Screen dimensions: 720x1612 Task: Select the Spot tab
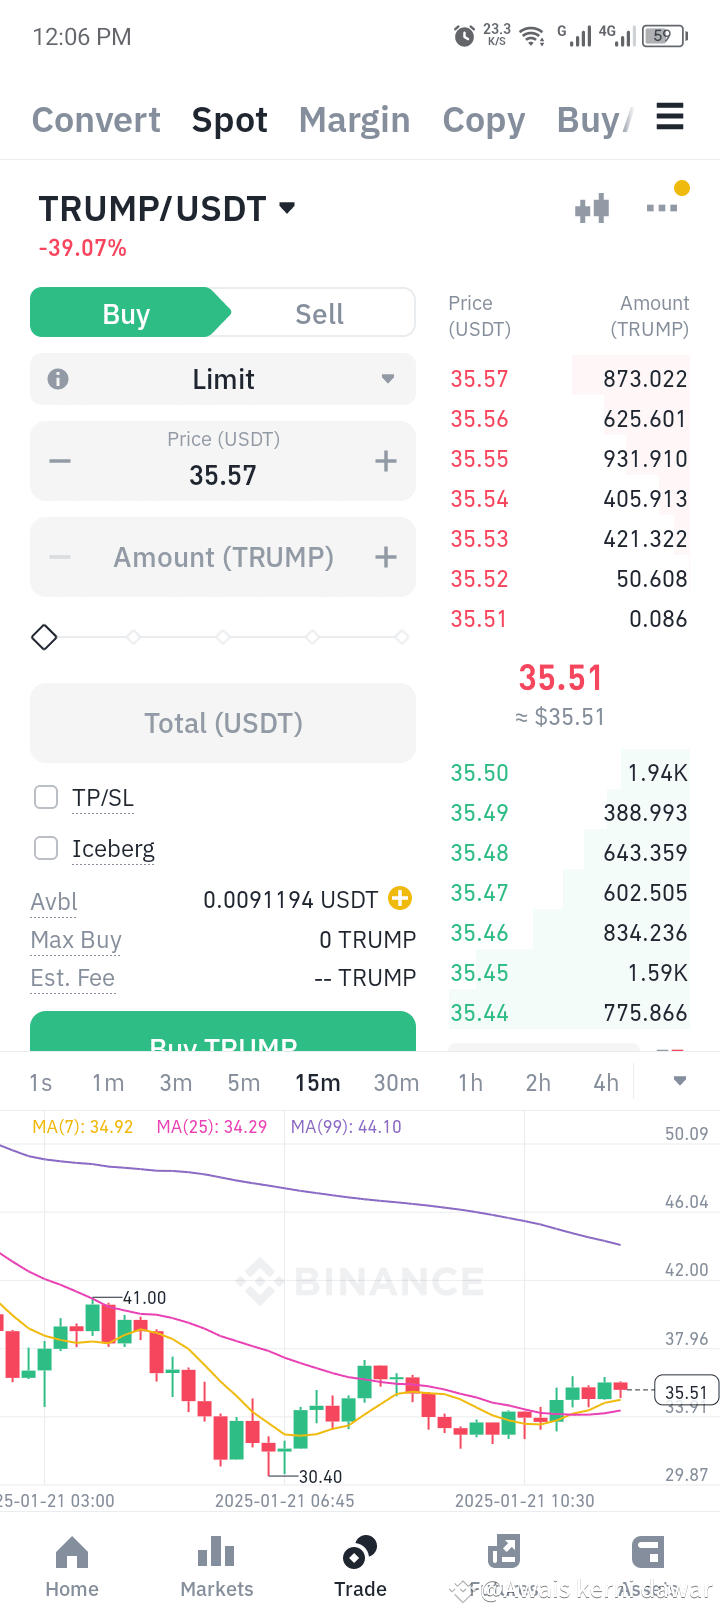point(230,120)
